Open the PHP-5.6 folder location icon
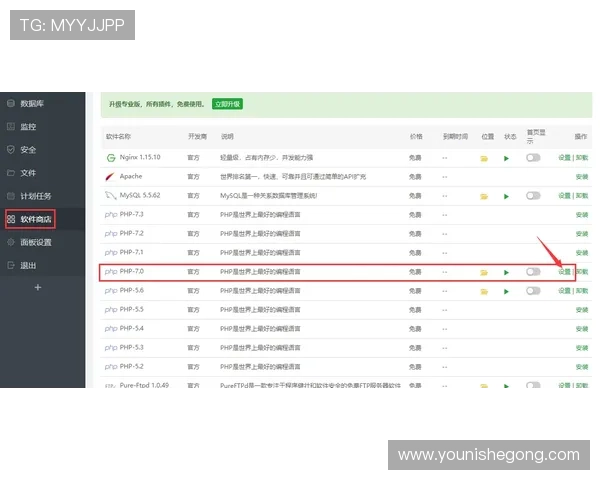600x480 pixels. coord(484,292)
